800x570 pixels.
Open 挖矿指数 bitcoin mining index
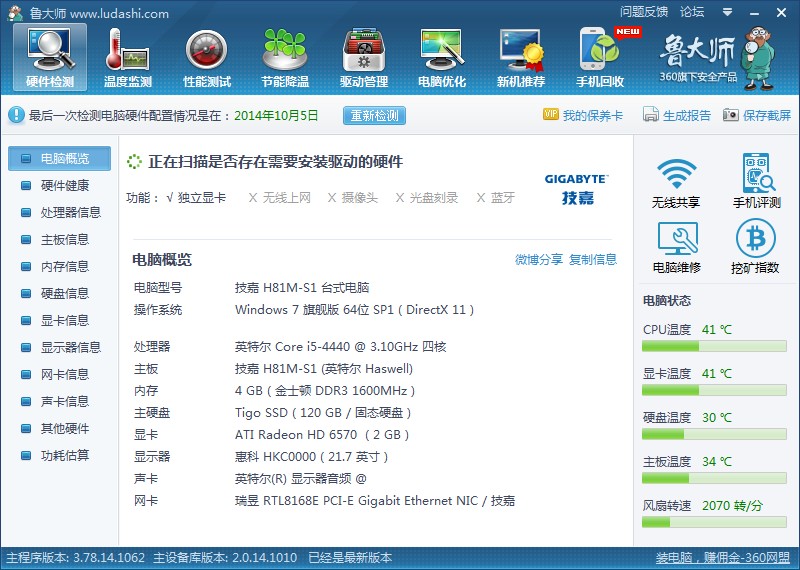click(x=755, y=247)
